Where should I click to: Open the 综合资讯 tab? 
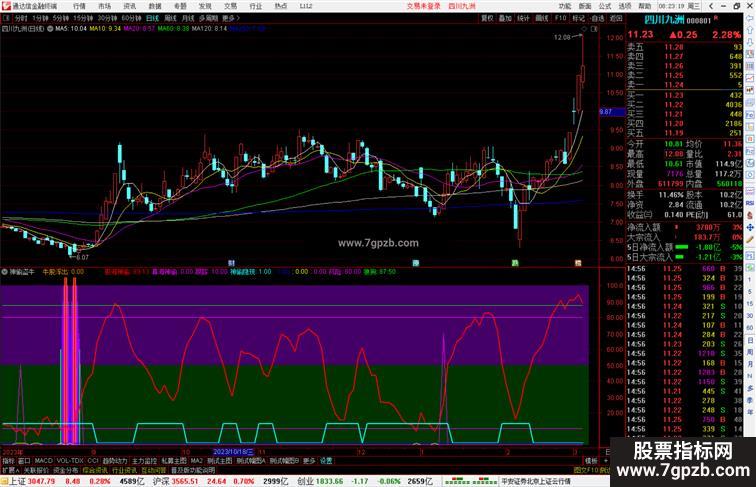(x=95, y=470)
